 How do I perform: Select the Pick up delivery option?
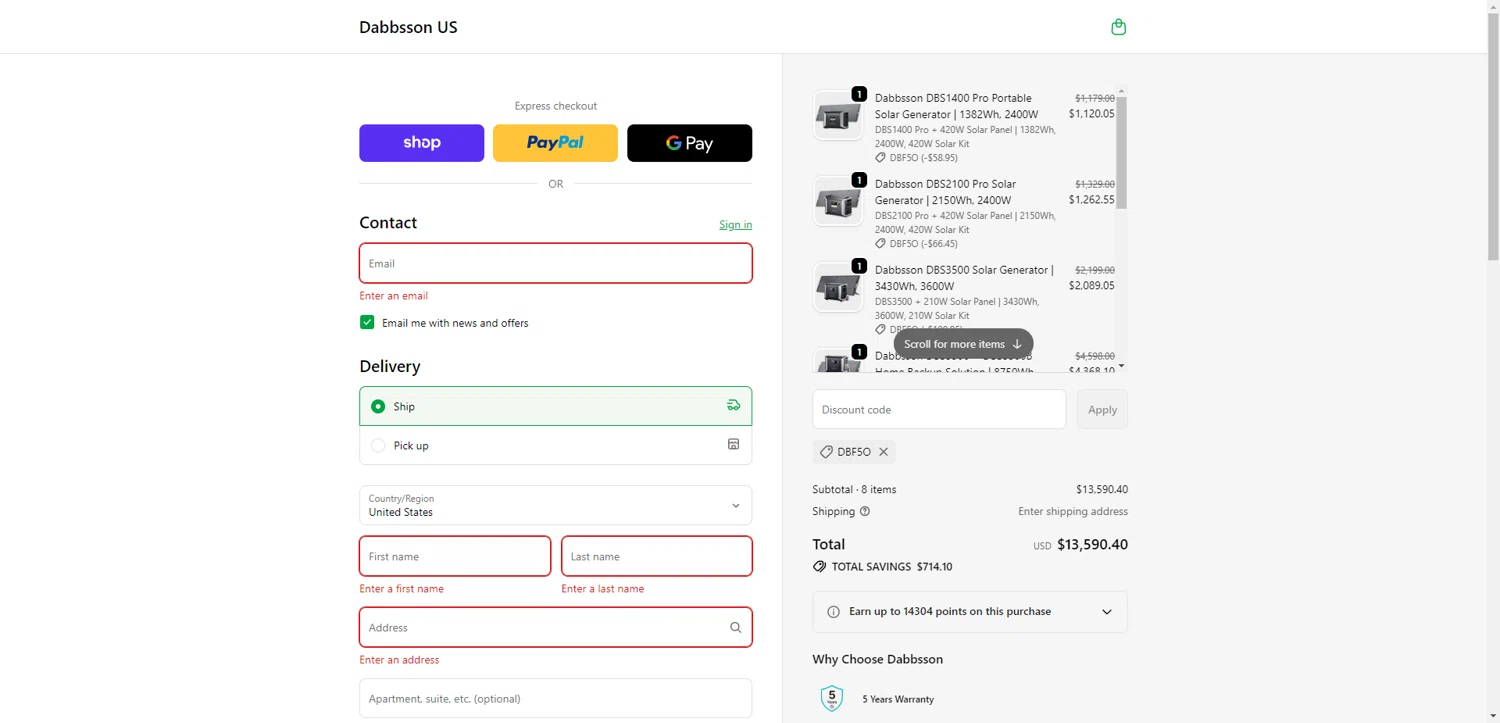[555, 445]
